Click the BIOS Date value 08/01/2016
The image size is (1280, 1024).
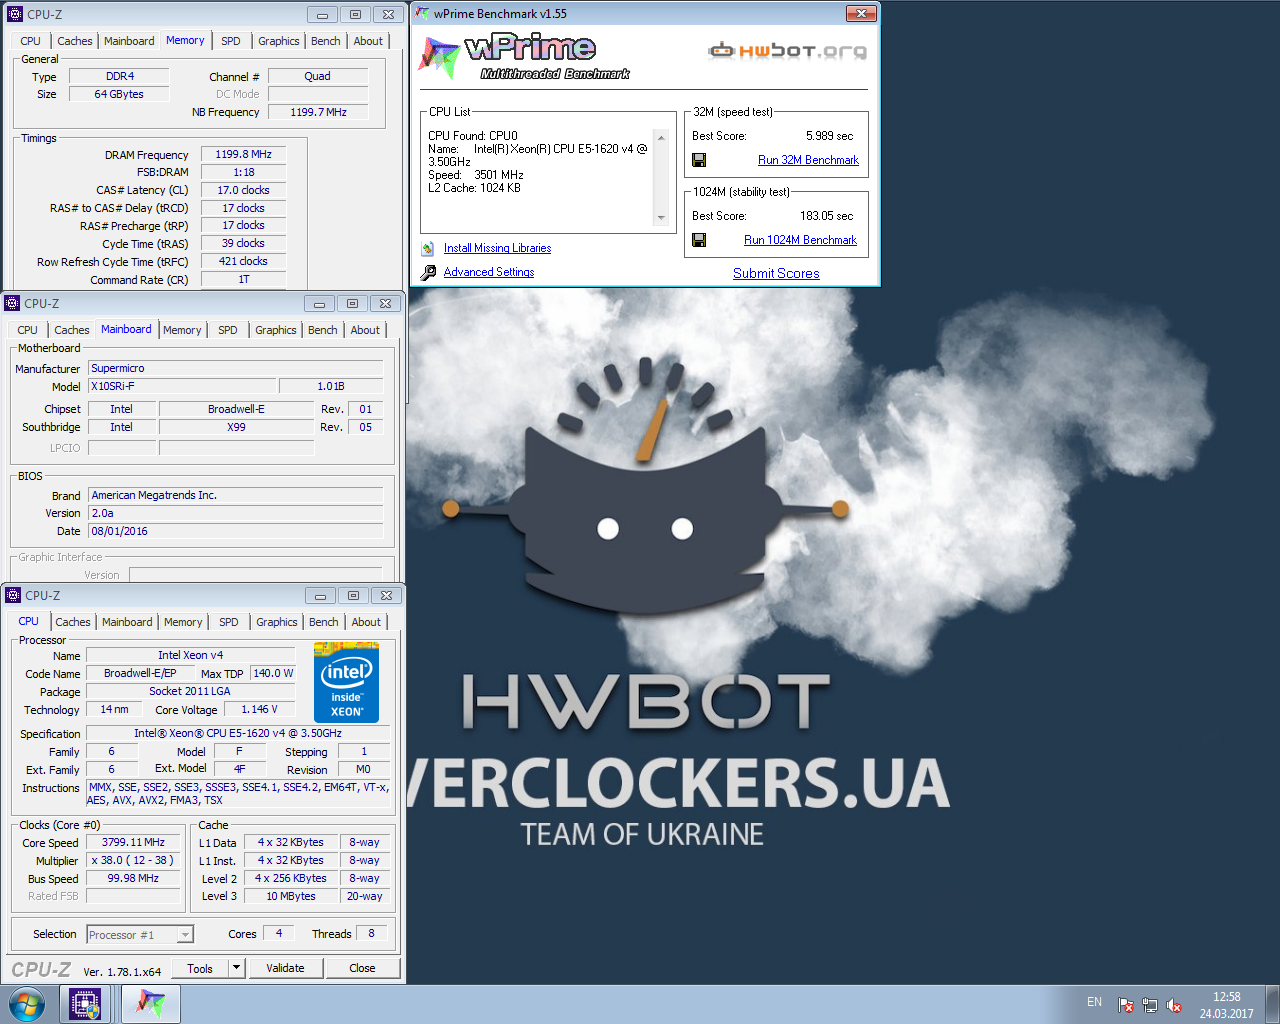pos(236,531)
